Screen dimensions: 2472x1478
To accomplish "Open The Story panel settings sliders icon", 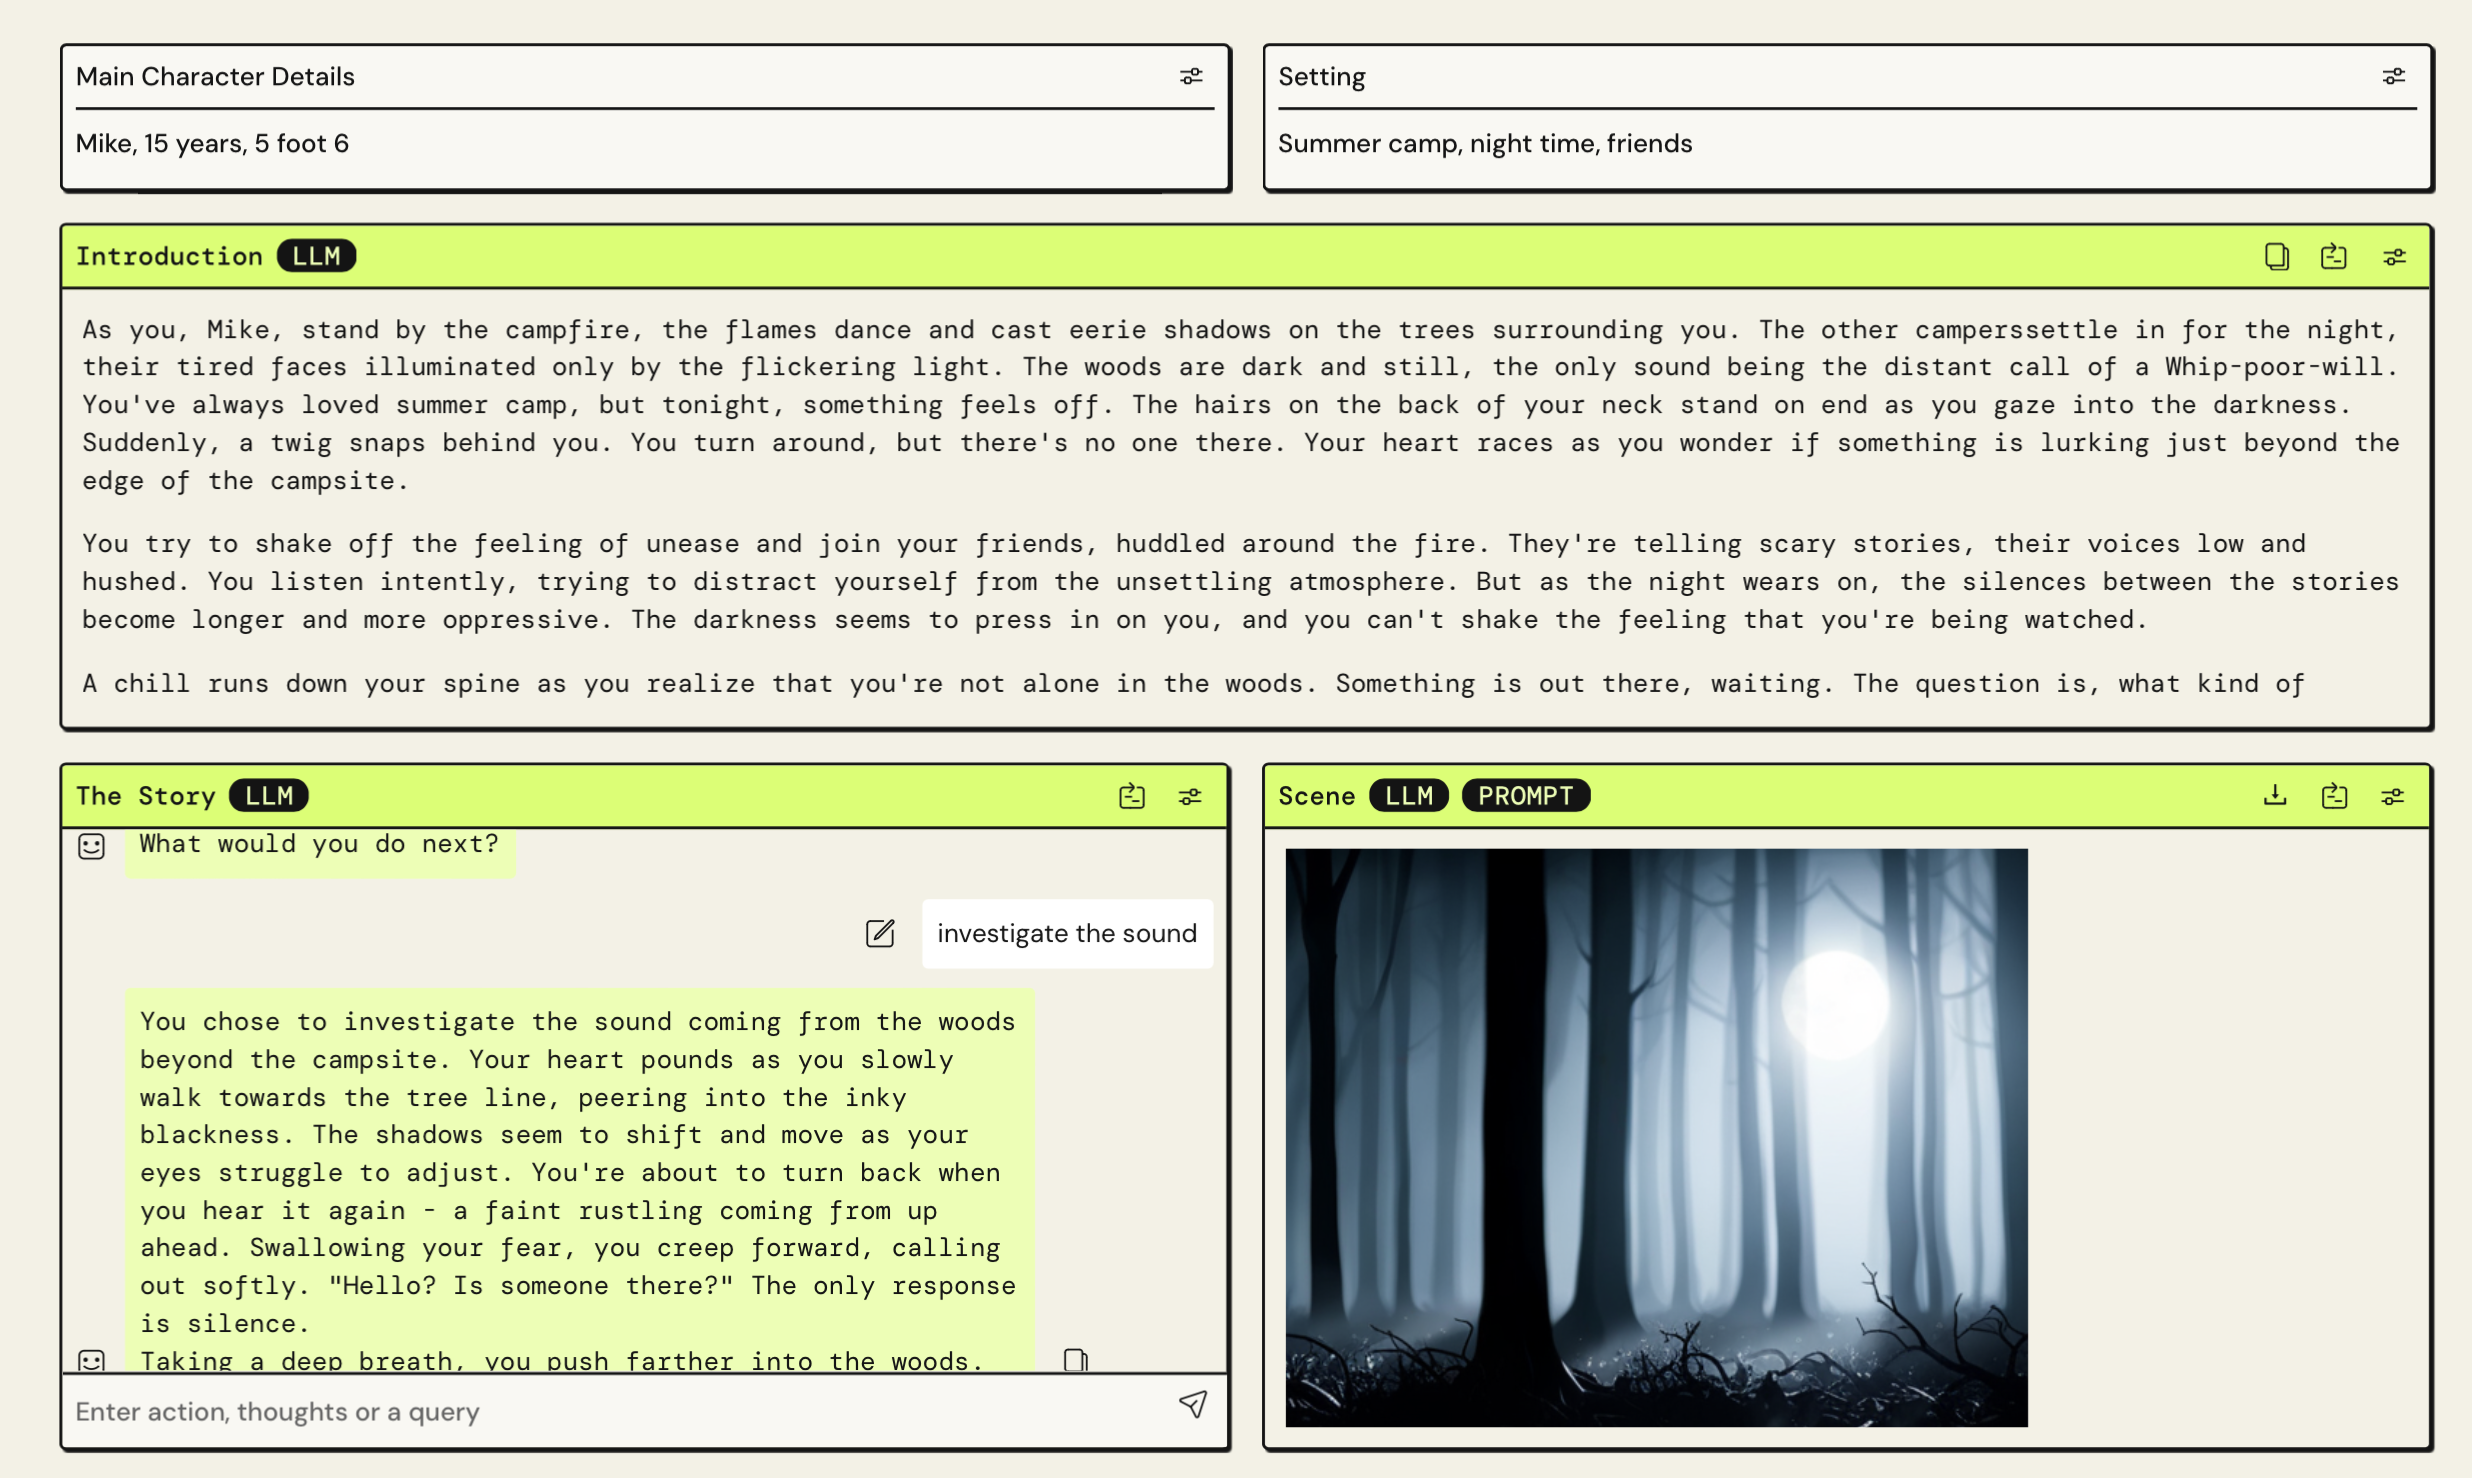I will 1190,796.
